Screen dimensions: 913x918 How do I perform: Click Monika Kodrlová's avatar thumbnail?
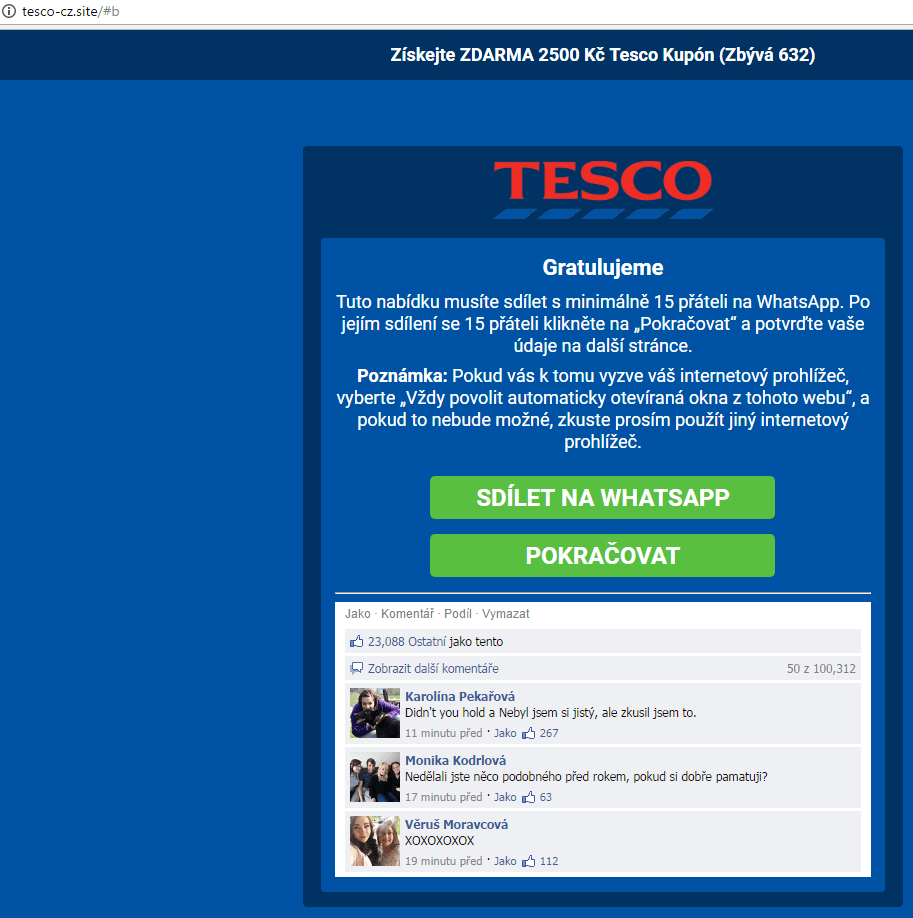(x=375, y=777)
